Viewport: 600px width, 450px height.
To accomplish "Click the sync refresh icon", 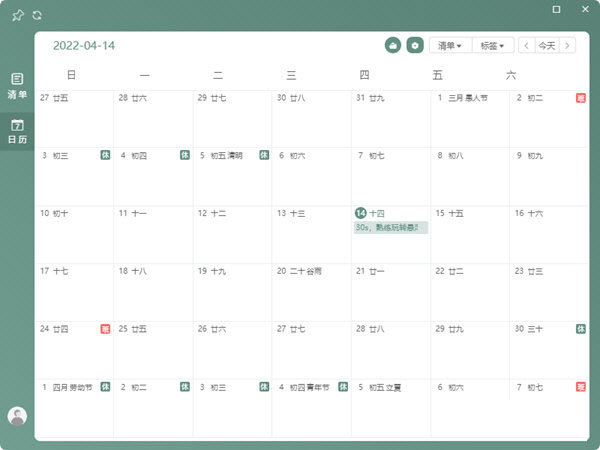I will pos(37,15).
